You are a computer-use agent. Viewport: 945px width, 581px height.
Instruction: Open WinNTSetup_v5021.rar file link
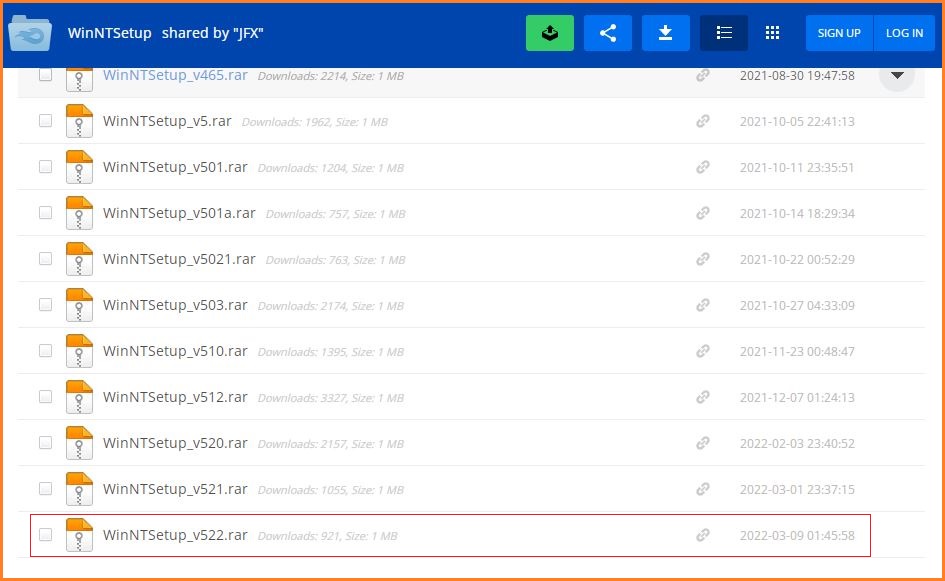[179, 259]
